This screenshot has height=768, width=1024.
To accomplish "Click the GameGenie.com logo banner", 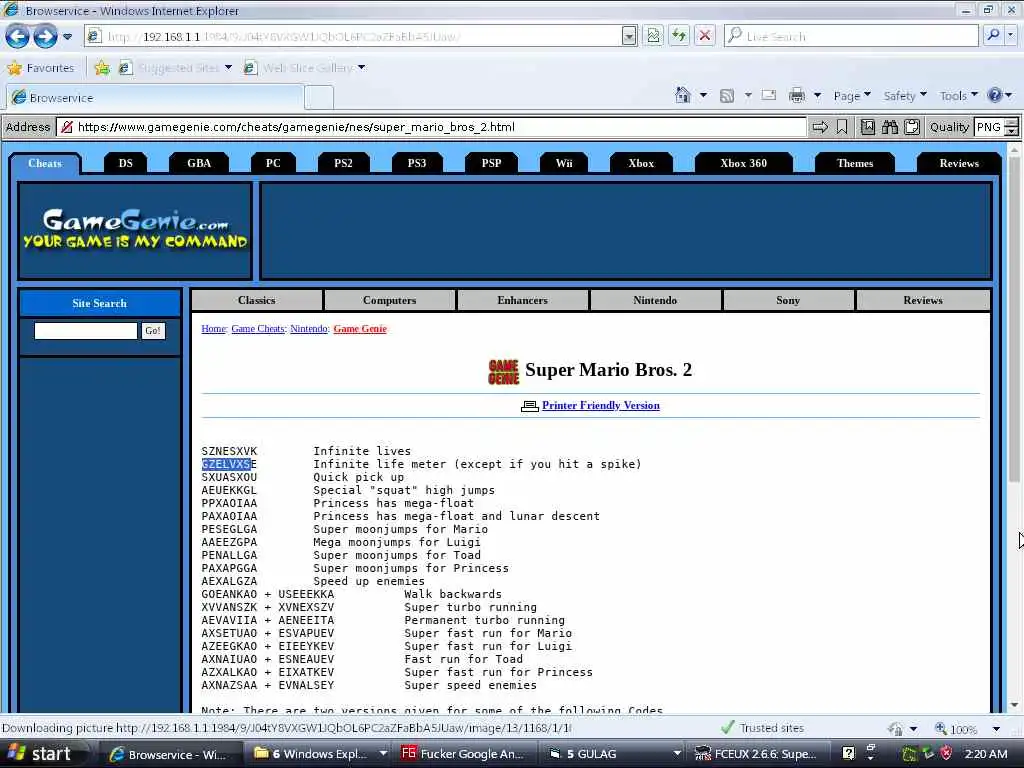I will 135,231.
